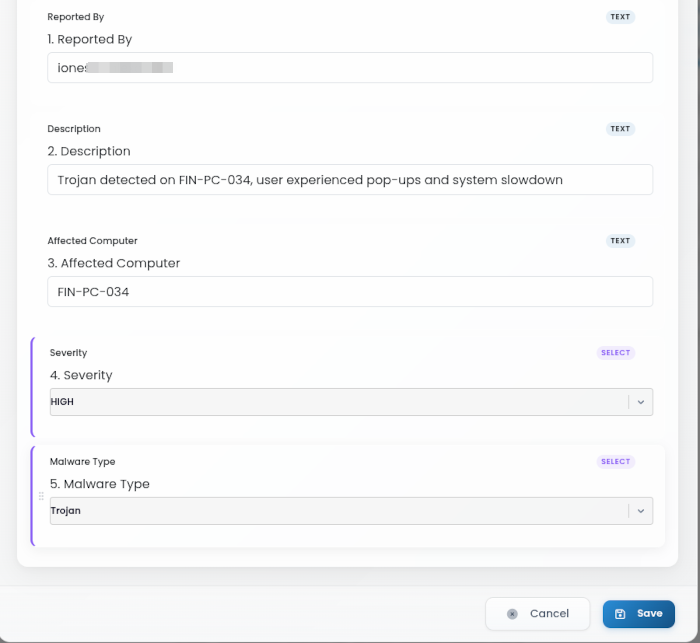The height and width of the screenshot is (643, 700).
Task: Select the Affected Computer field with FIN-PC-034
Action: point(350,292)
